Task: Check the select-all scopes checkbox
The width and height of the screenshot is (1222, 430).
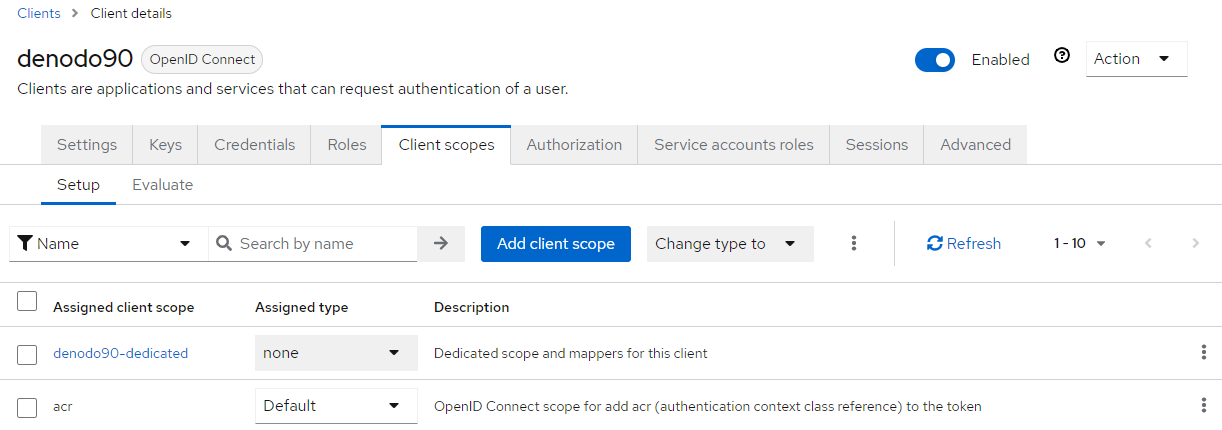Action: (x=28, y=301)
